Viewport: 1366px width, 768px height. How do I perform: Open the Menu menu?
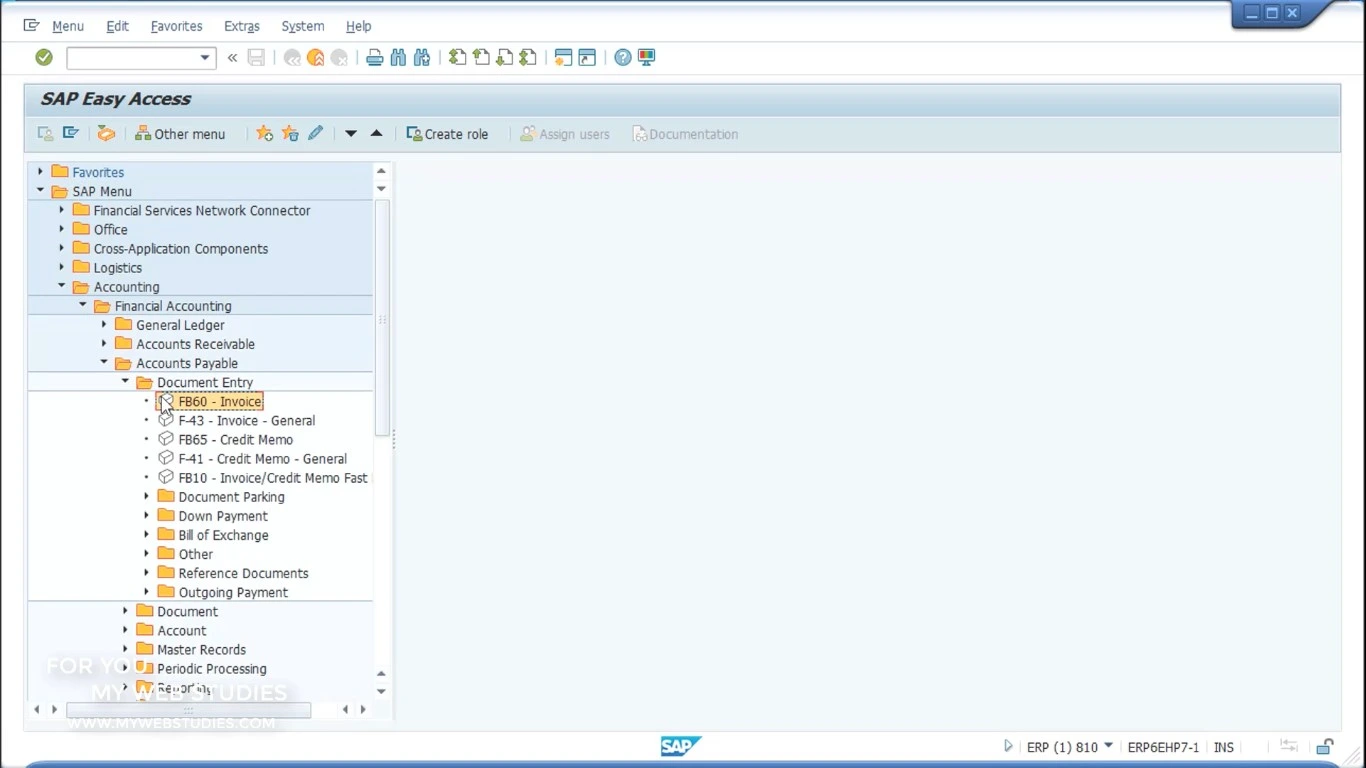68,26
